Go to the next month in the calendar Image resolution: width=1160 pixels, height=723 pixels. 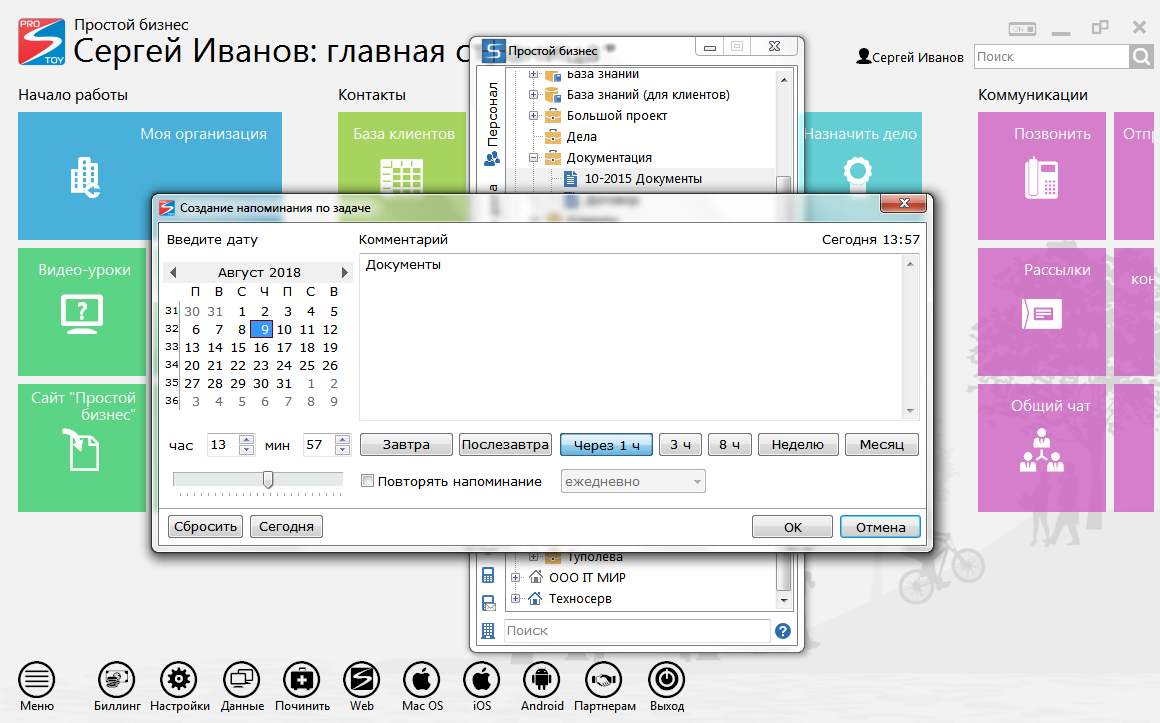click(344, 272)
